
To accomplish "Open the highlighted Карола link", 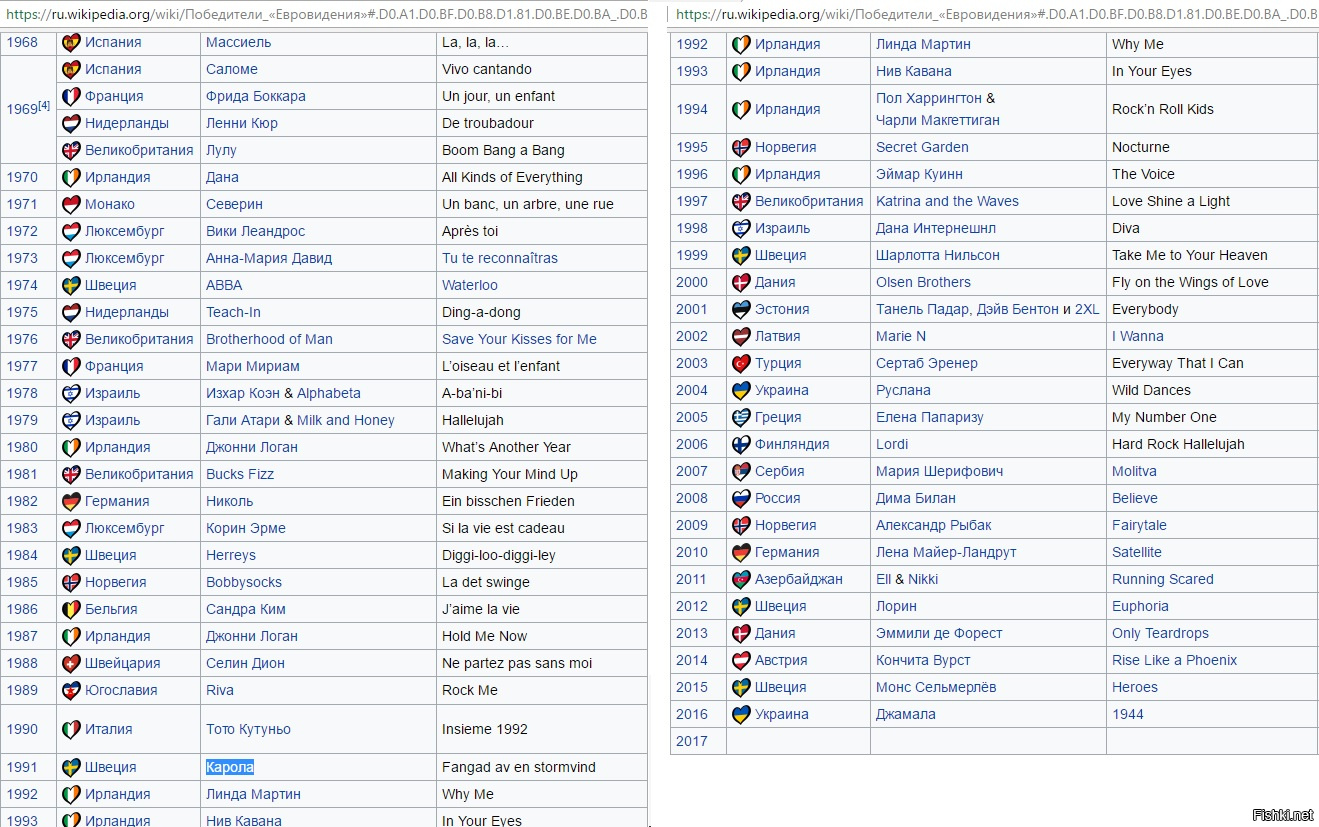I will pyautogui.click(x=230, y=768).
